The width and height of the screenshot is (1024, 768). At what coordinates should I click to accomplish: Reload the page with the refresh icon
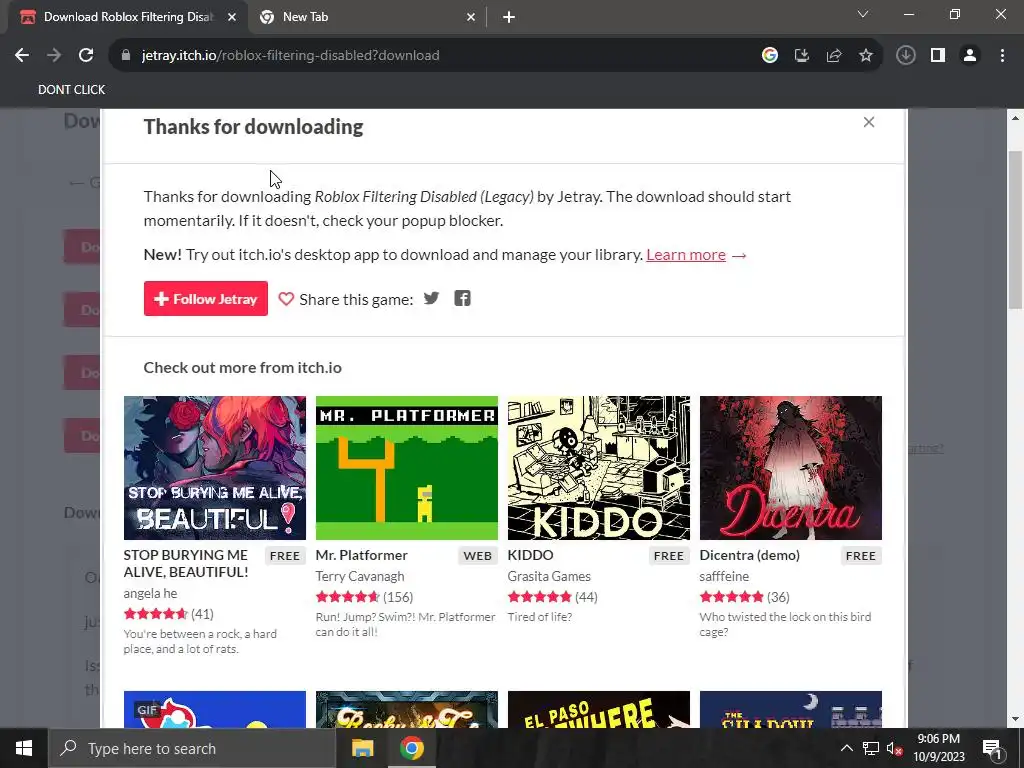pos(86,56)
